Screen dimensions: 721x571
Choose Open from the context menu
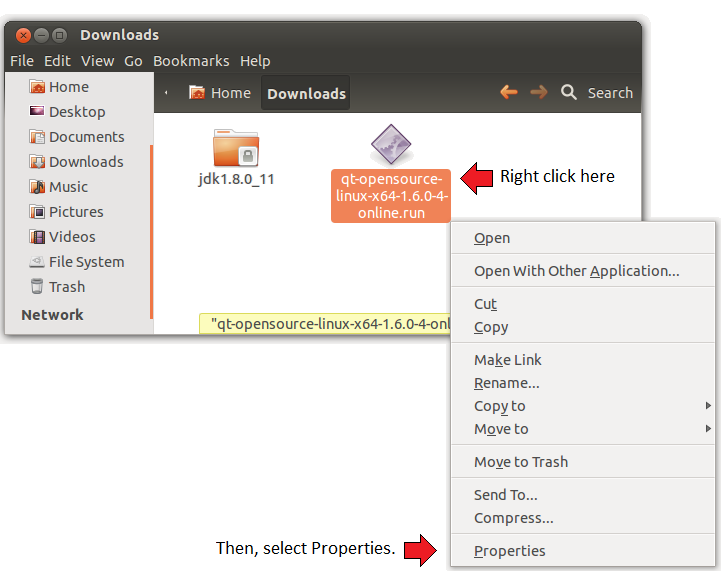583,238
